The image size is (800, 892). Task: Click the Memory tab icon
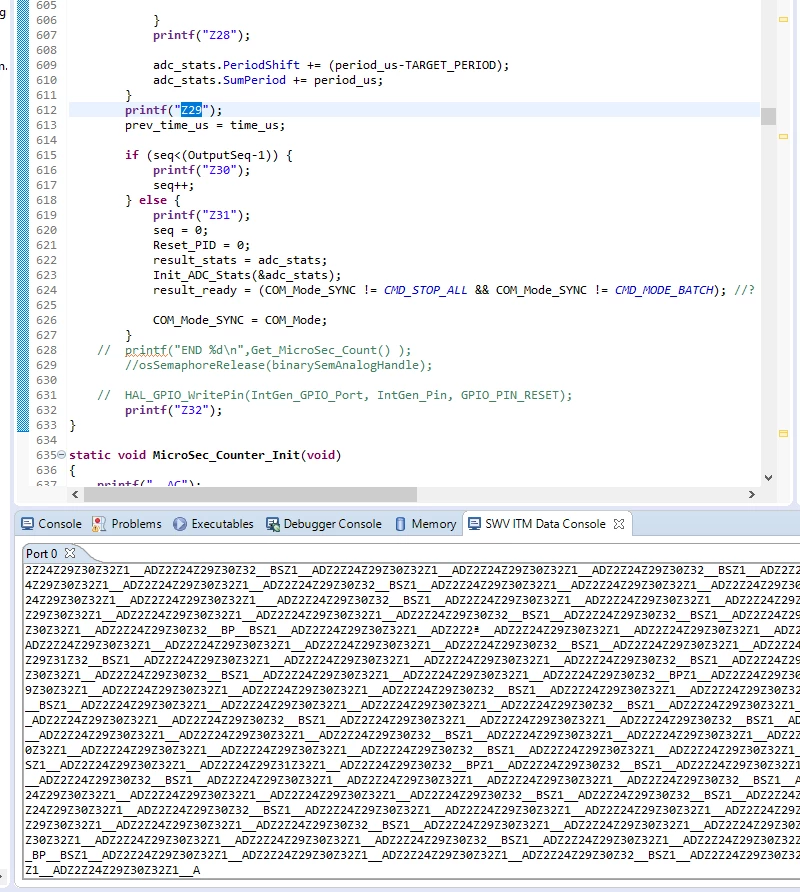[401, 524]
